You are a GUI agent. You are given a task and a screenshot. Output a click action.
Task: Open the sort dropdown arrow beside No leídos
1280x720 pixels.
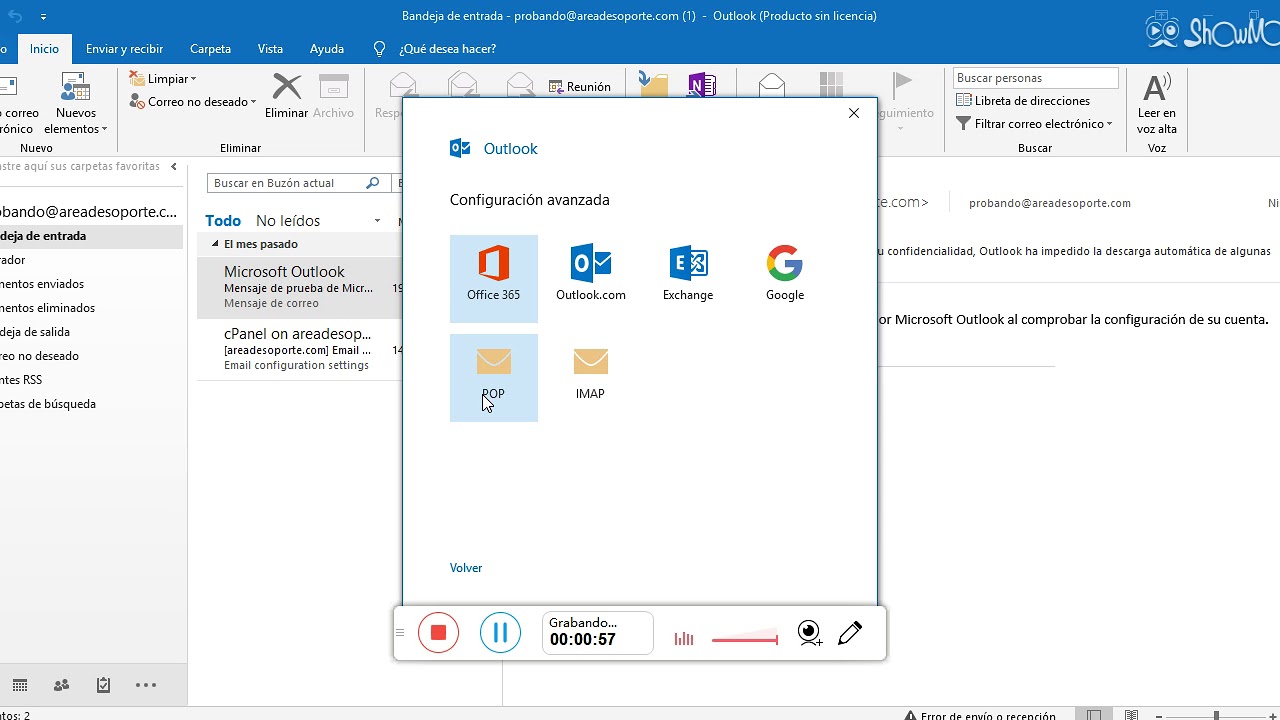point(377,221)
